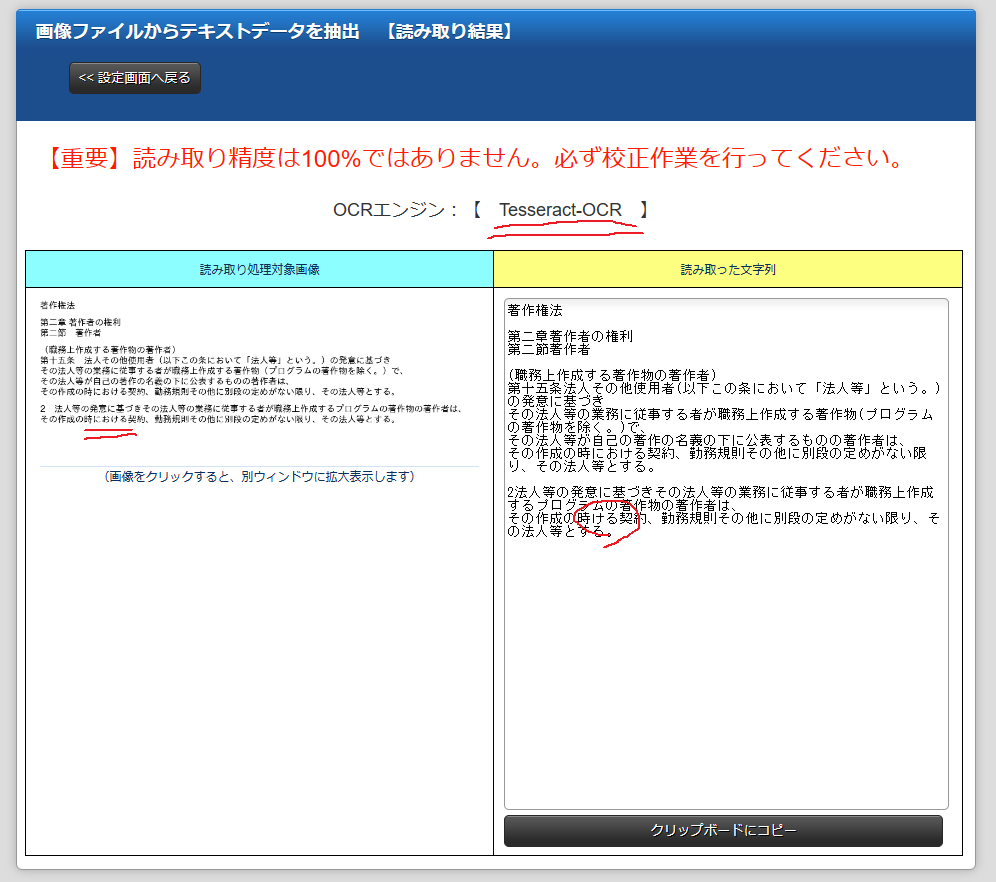
Task: Click the 【読み取り結果】 heading text
Action: (x=450, y=32)
